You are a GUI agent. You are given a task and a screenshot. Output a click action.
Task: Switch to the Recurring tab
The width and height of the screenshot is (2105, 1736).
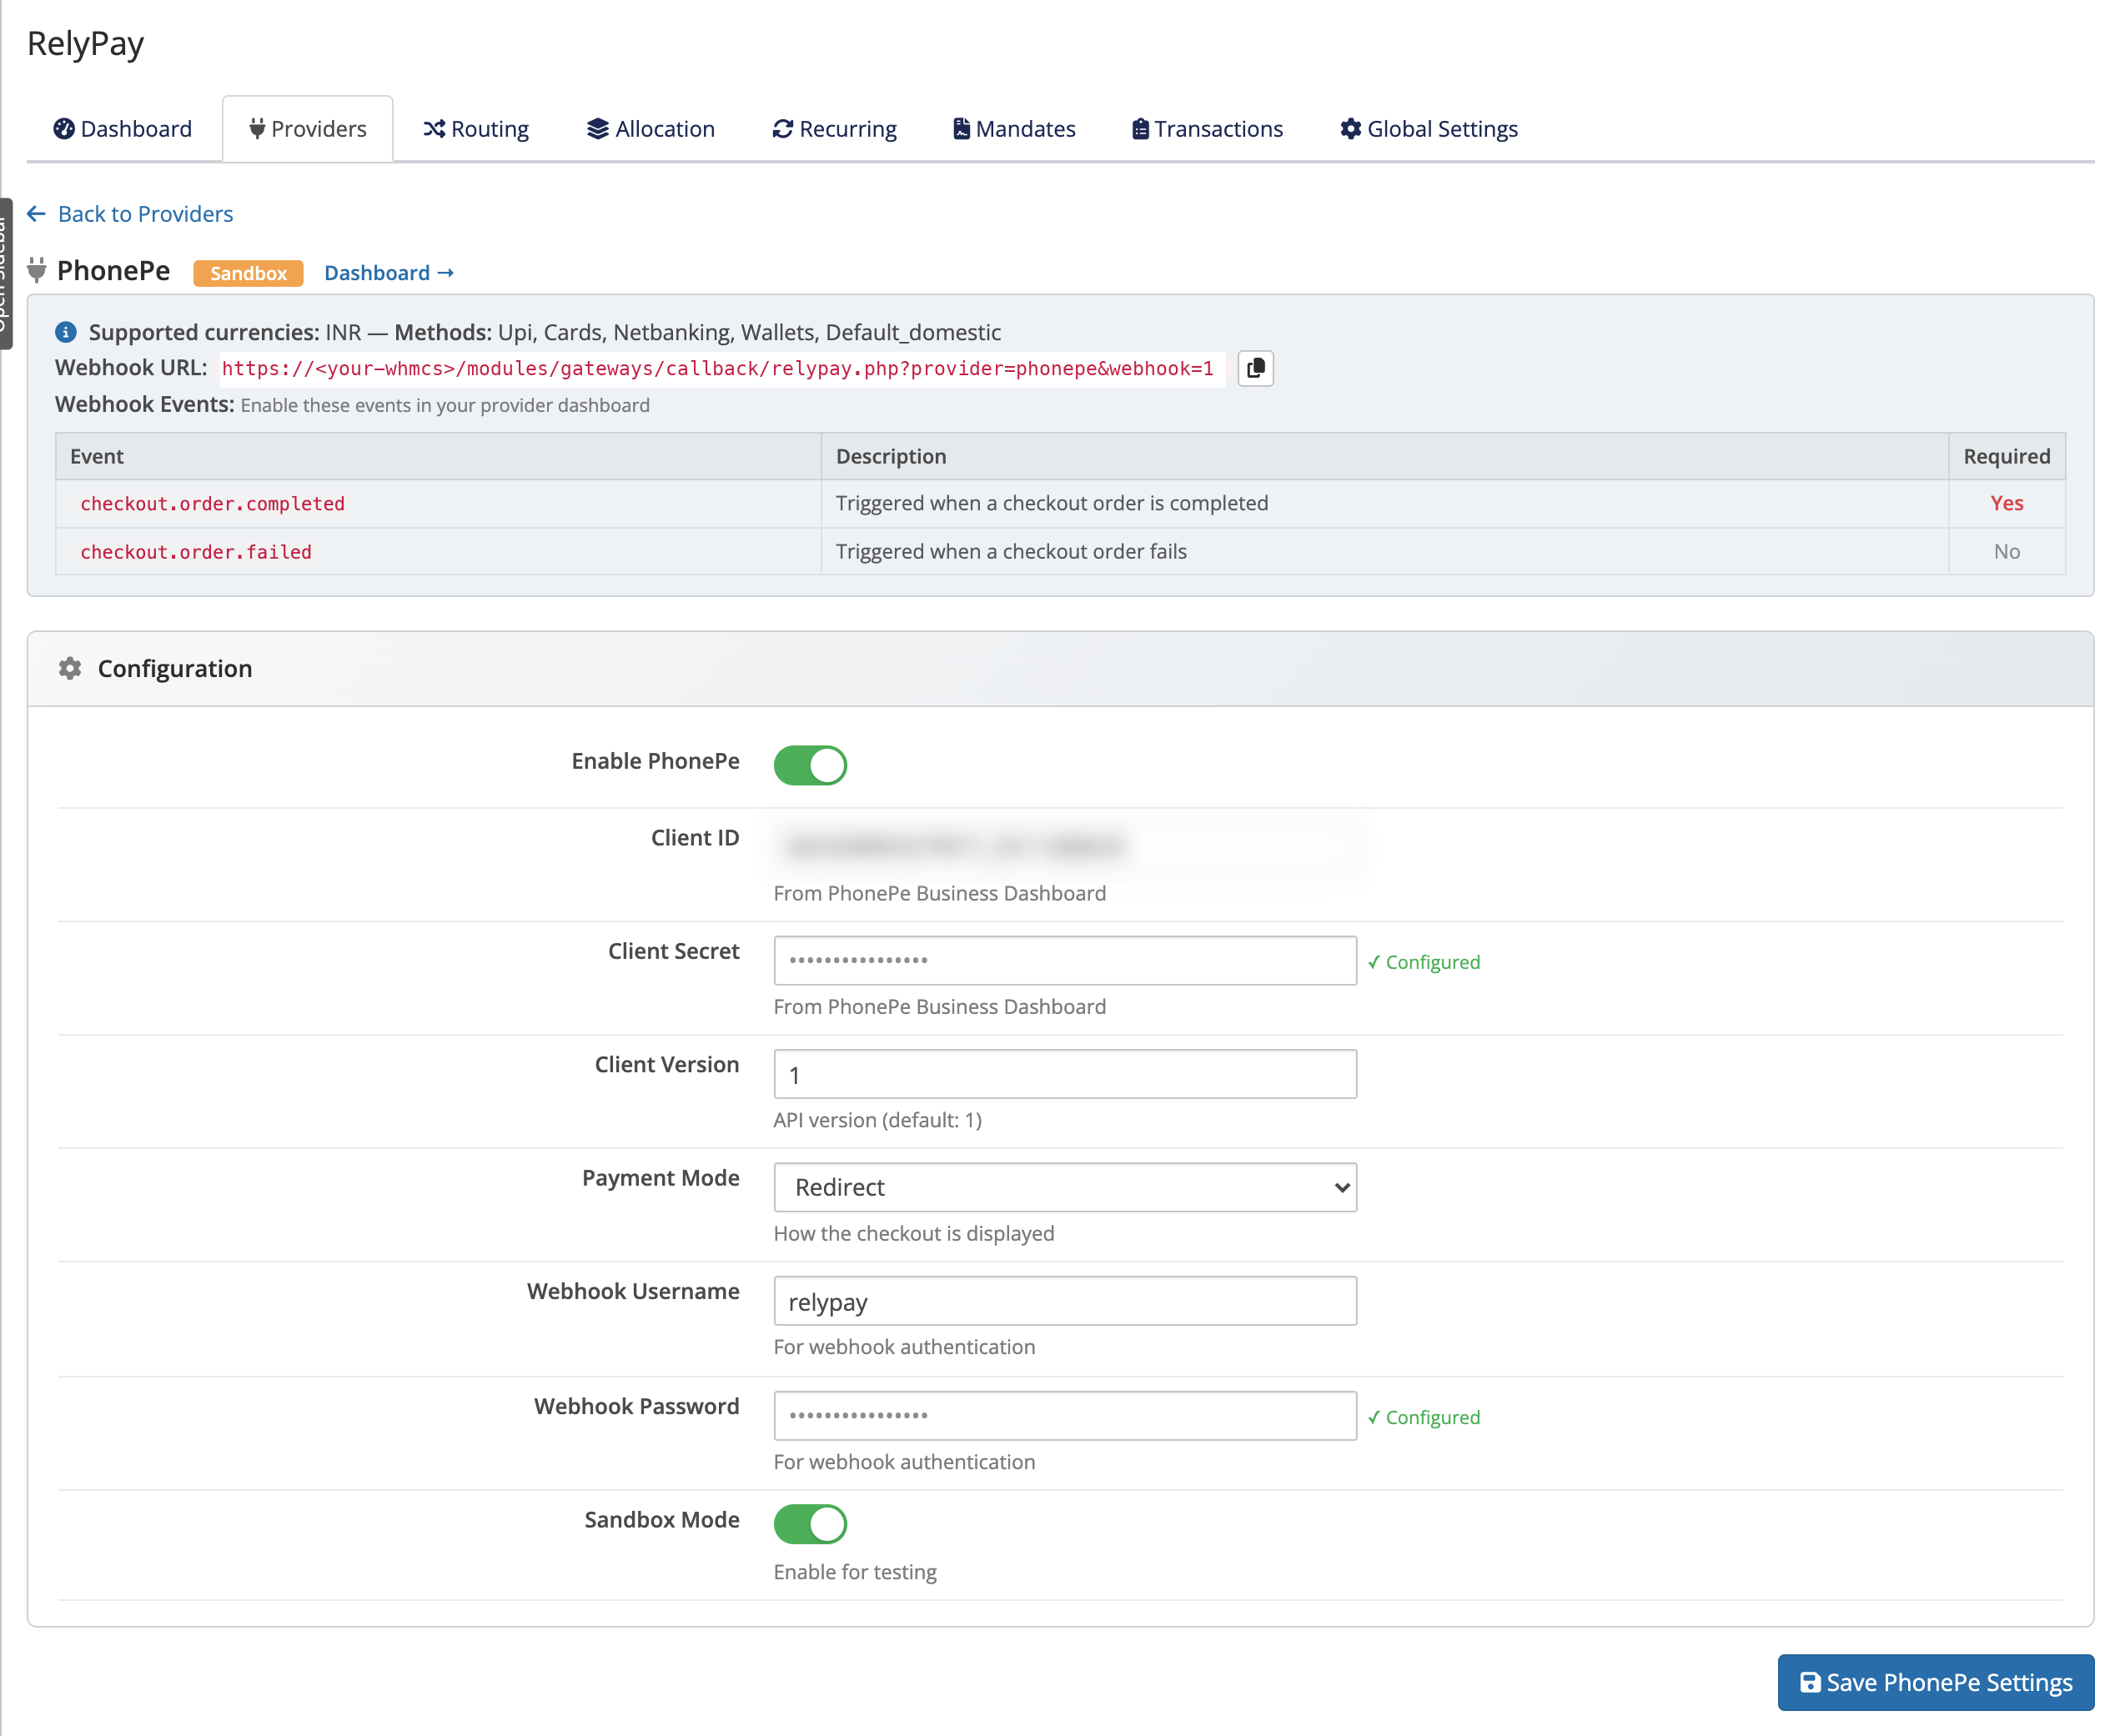[835, 129]
